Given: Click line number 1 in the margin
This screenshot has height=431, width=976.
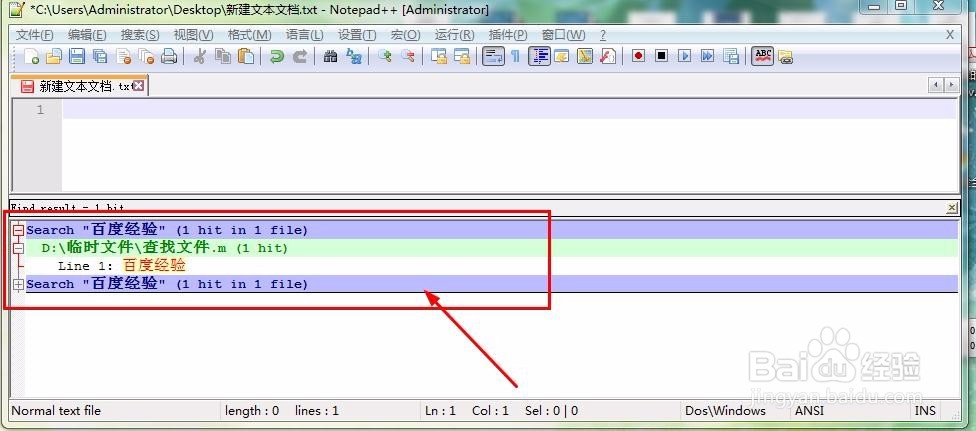Looking at the screenshot, I should [40, 110].
